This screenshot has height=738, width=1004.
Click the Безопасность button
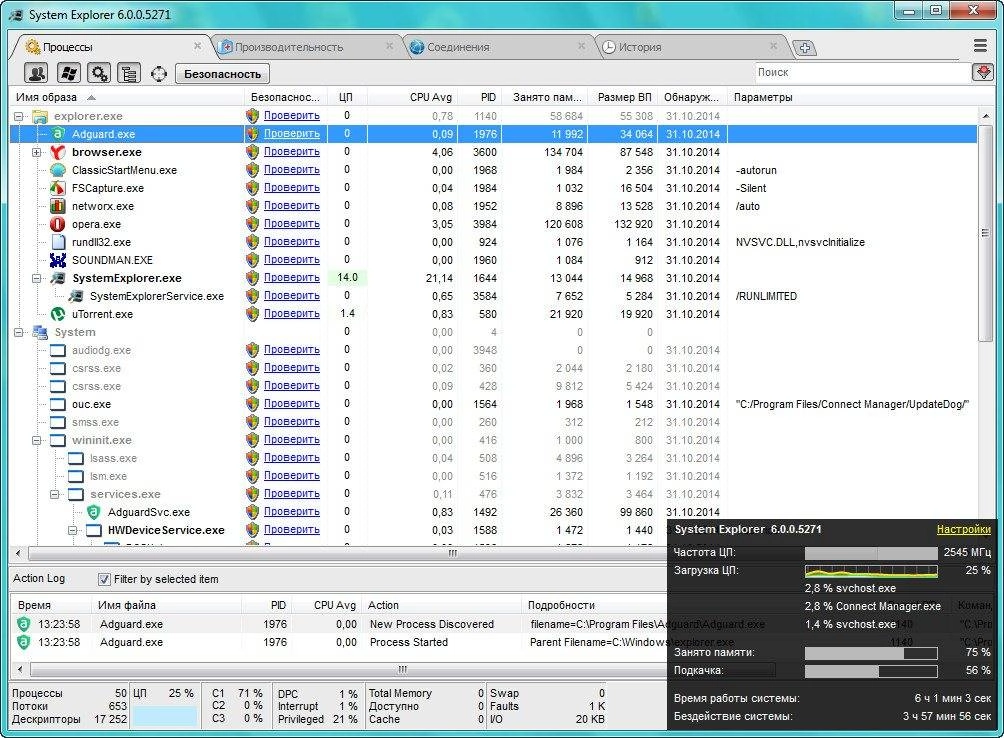[x=222, y=74]
